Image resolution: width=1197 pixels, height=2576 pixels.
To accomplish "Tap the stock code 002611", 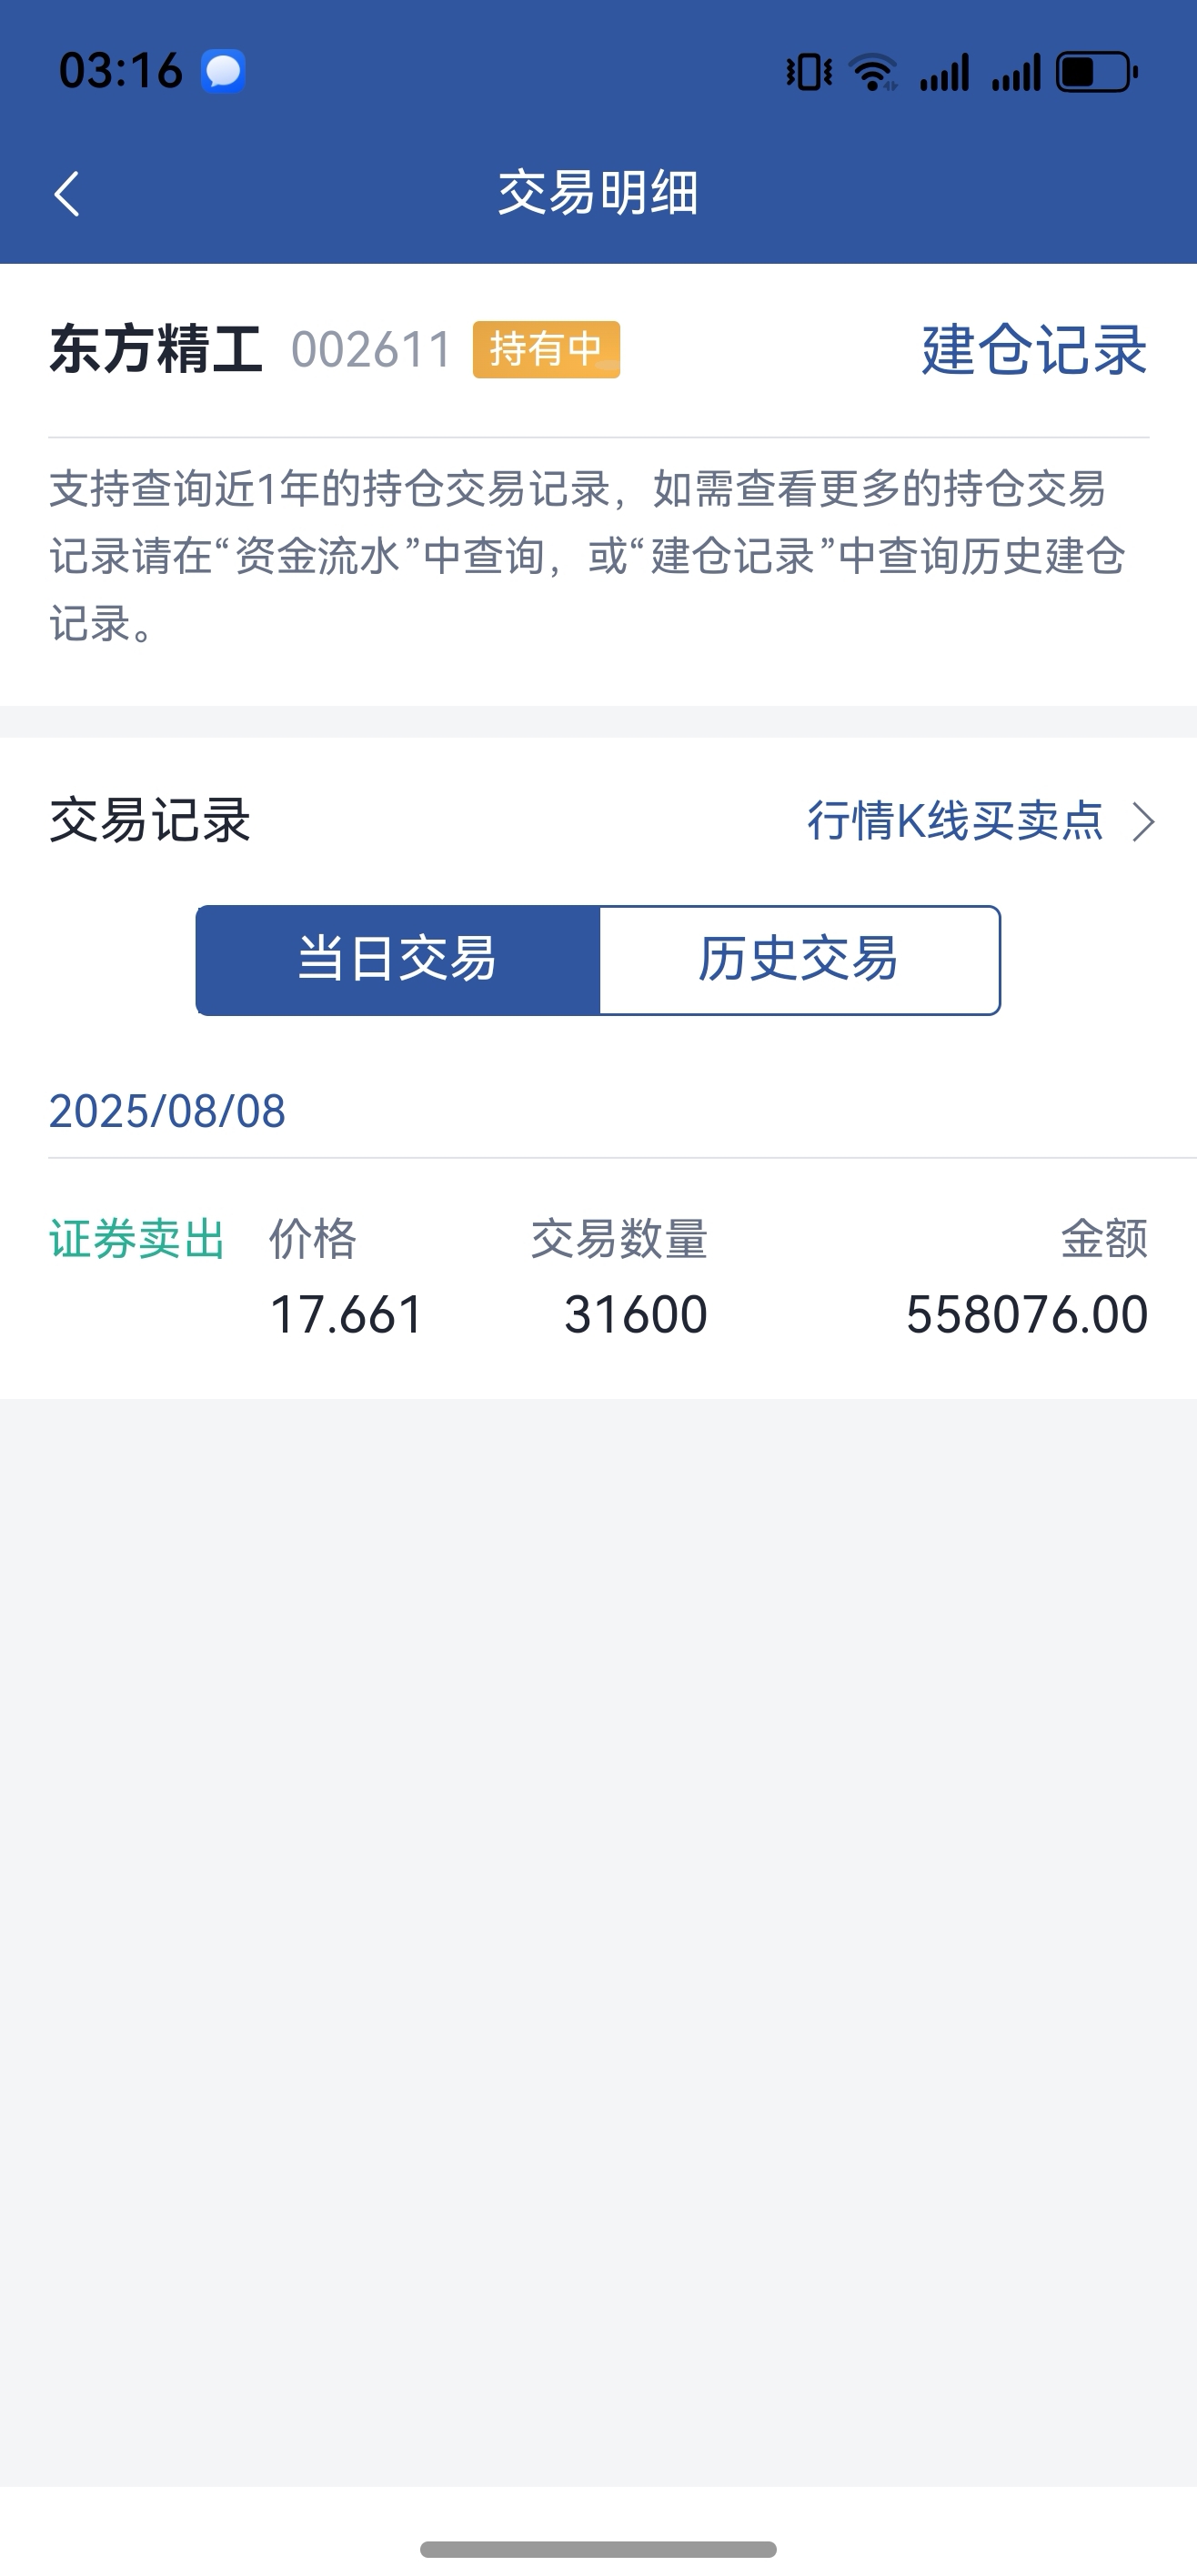I will (372, 350).
